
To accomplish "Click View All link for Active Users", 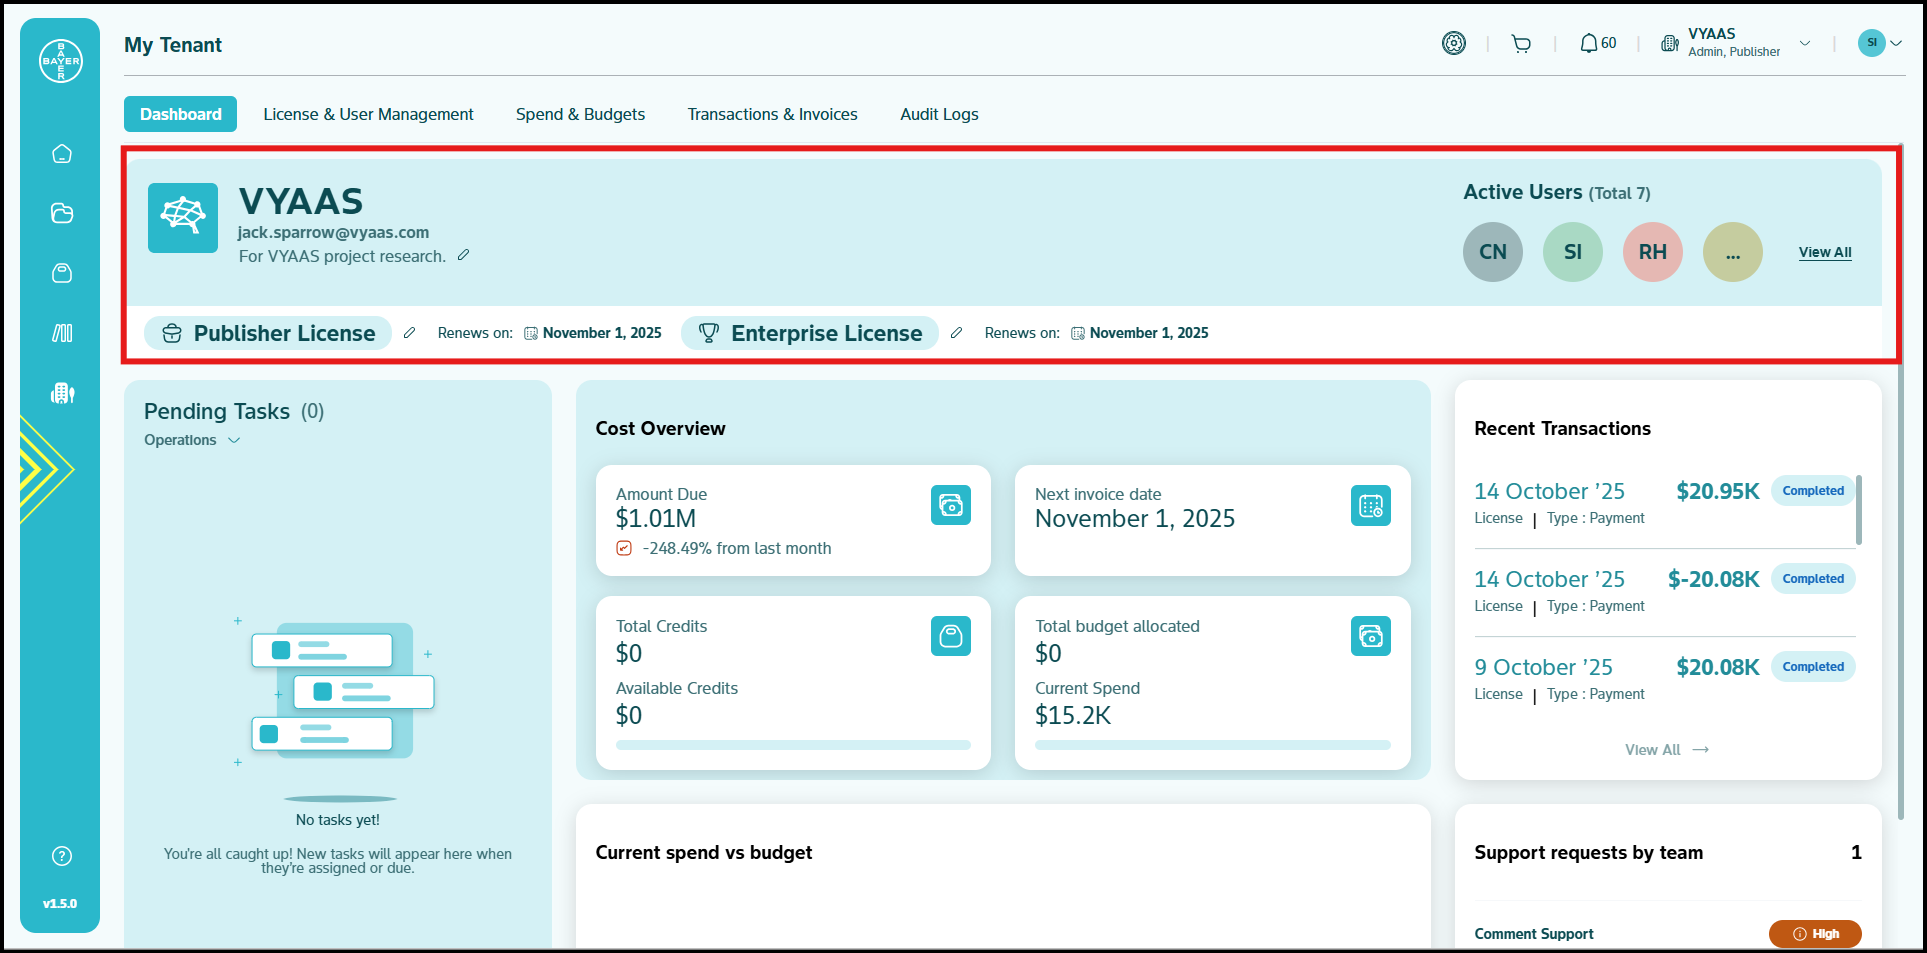I will point(1824,252).
